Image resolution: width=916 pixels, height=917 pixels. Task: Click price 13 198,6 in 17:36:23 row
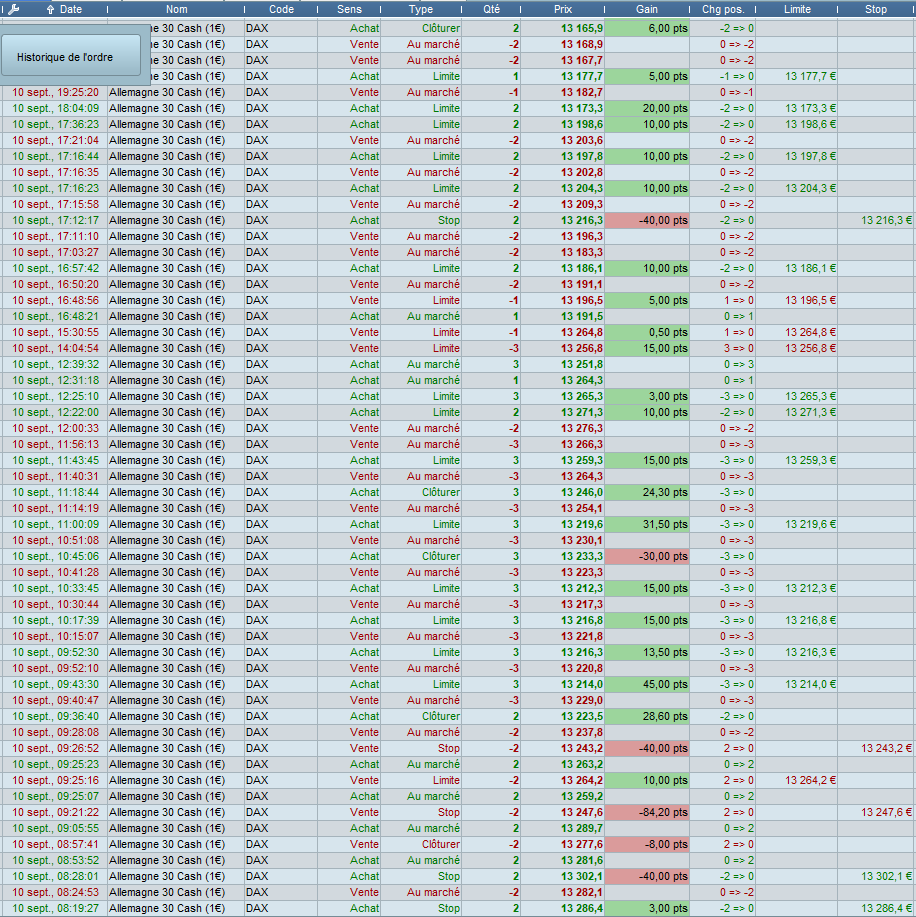581,124
